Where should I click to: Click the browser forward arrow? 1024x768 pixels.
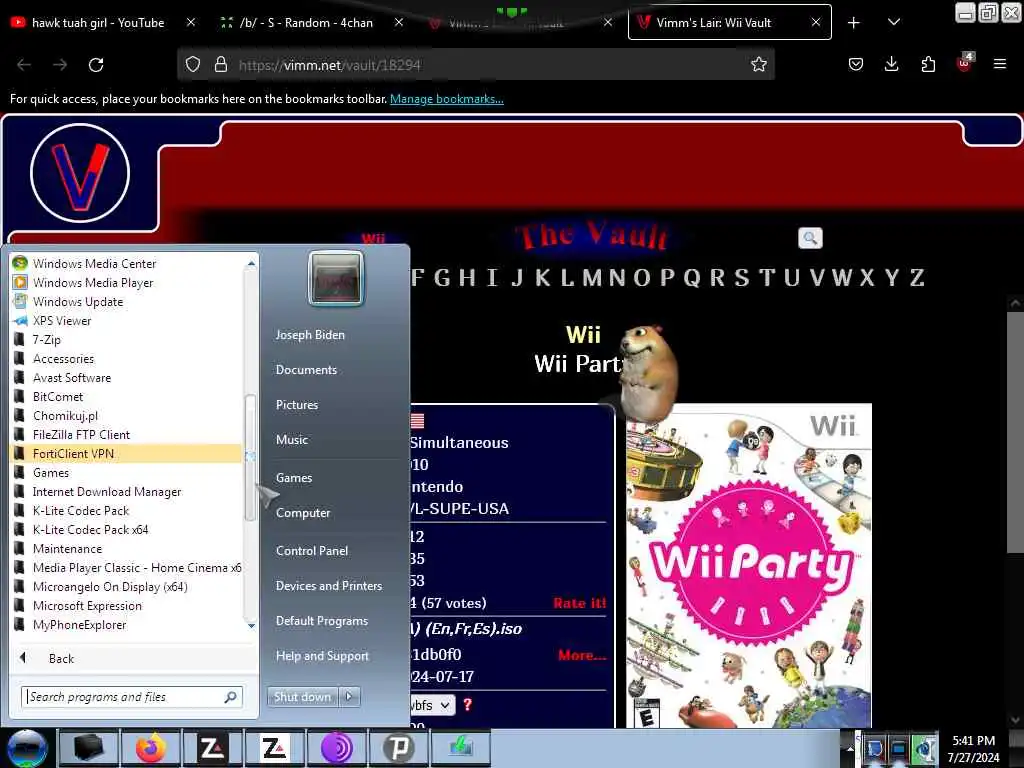60,65
